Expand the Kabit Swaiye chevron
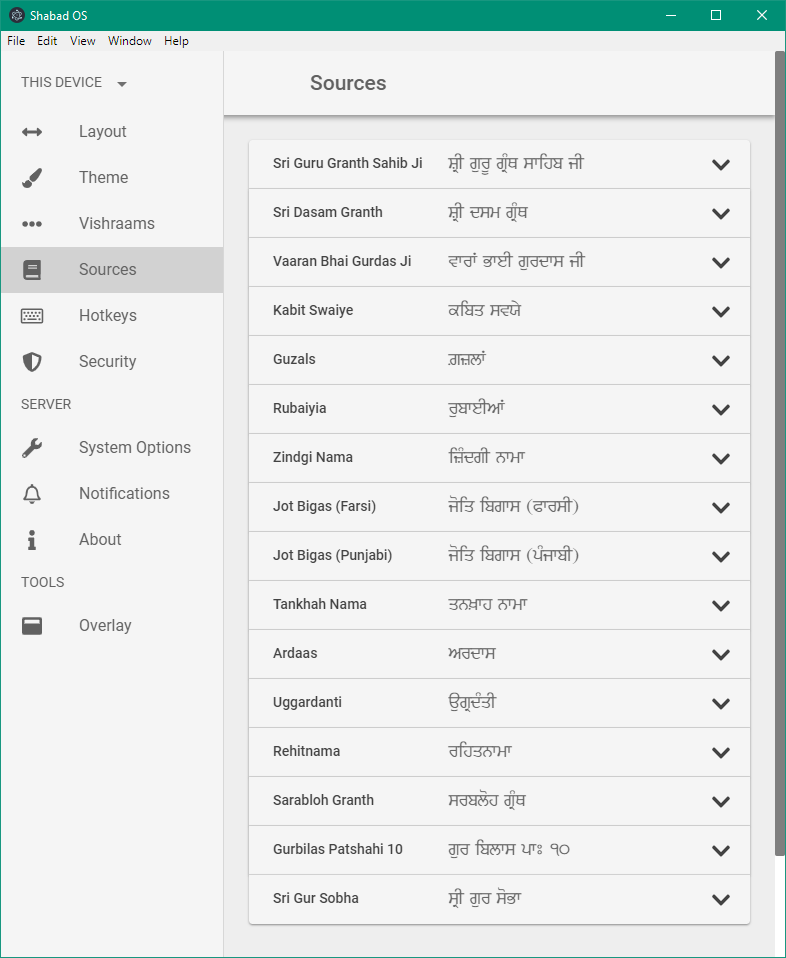 721,311
